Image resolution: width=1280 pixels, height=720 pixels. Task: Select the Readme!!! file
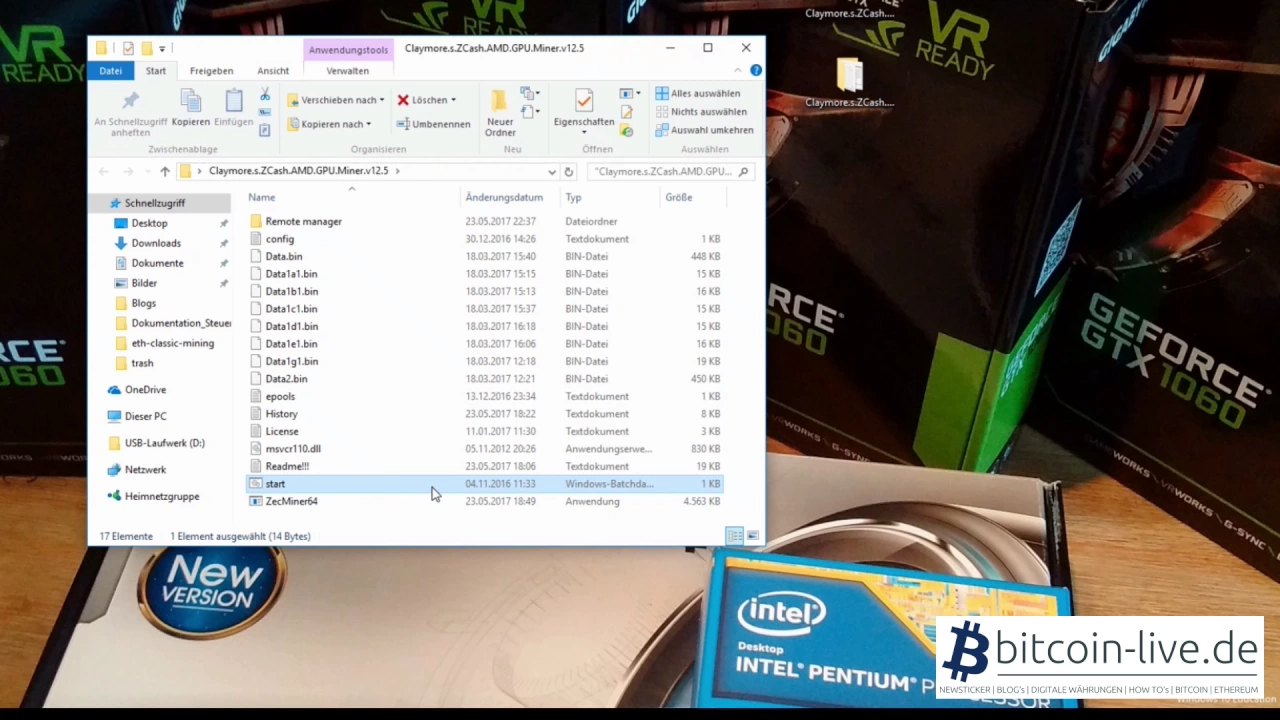tap(484, 466)
